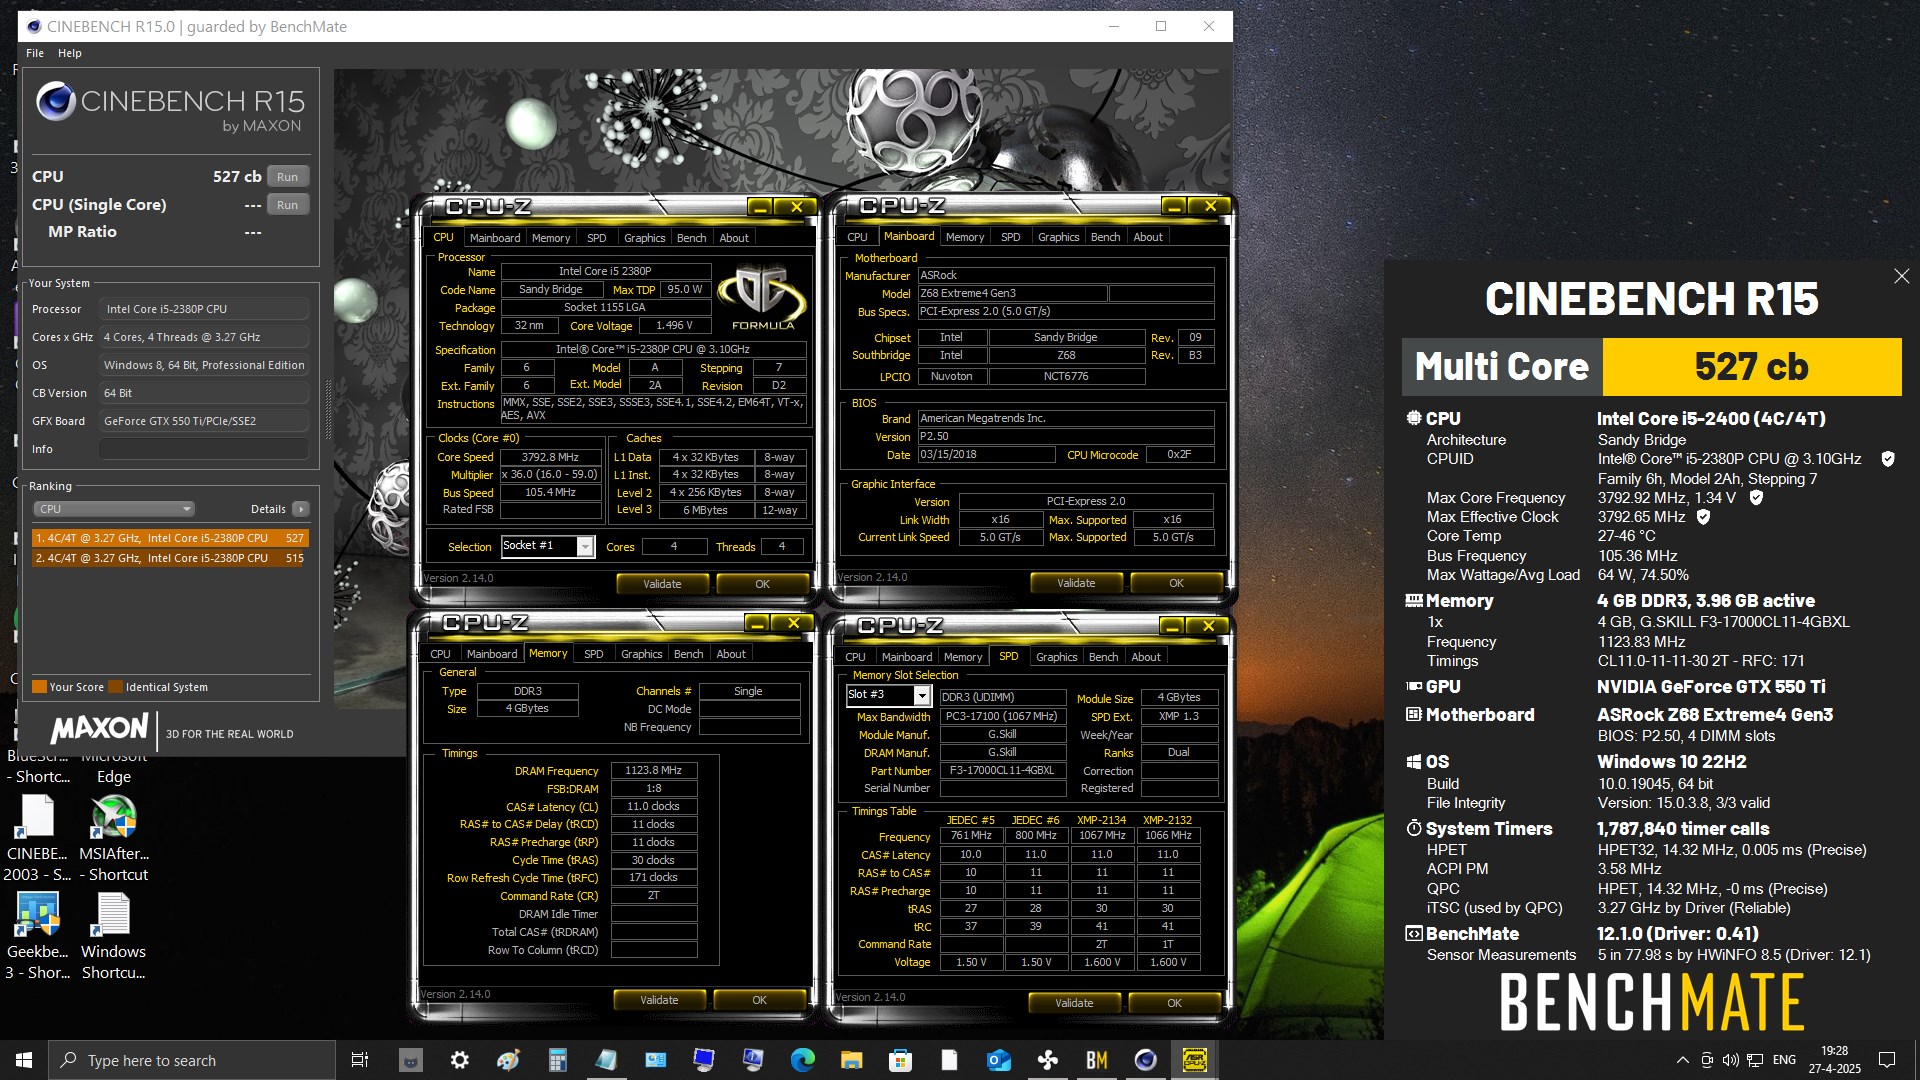
Task: Open the Windows Shortcuts desktop file
Action: (x=113, y=935)
